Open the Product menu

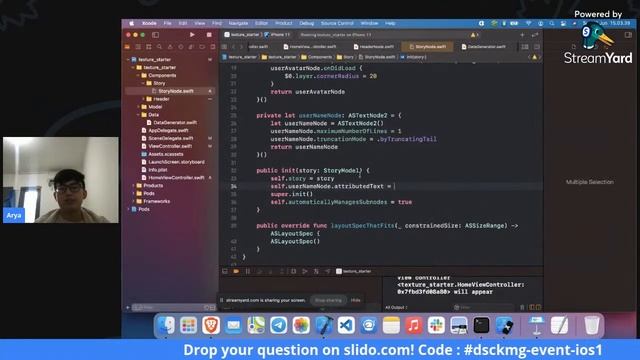click(284, 23)
